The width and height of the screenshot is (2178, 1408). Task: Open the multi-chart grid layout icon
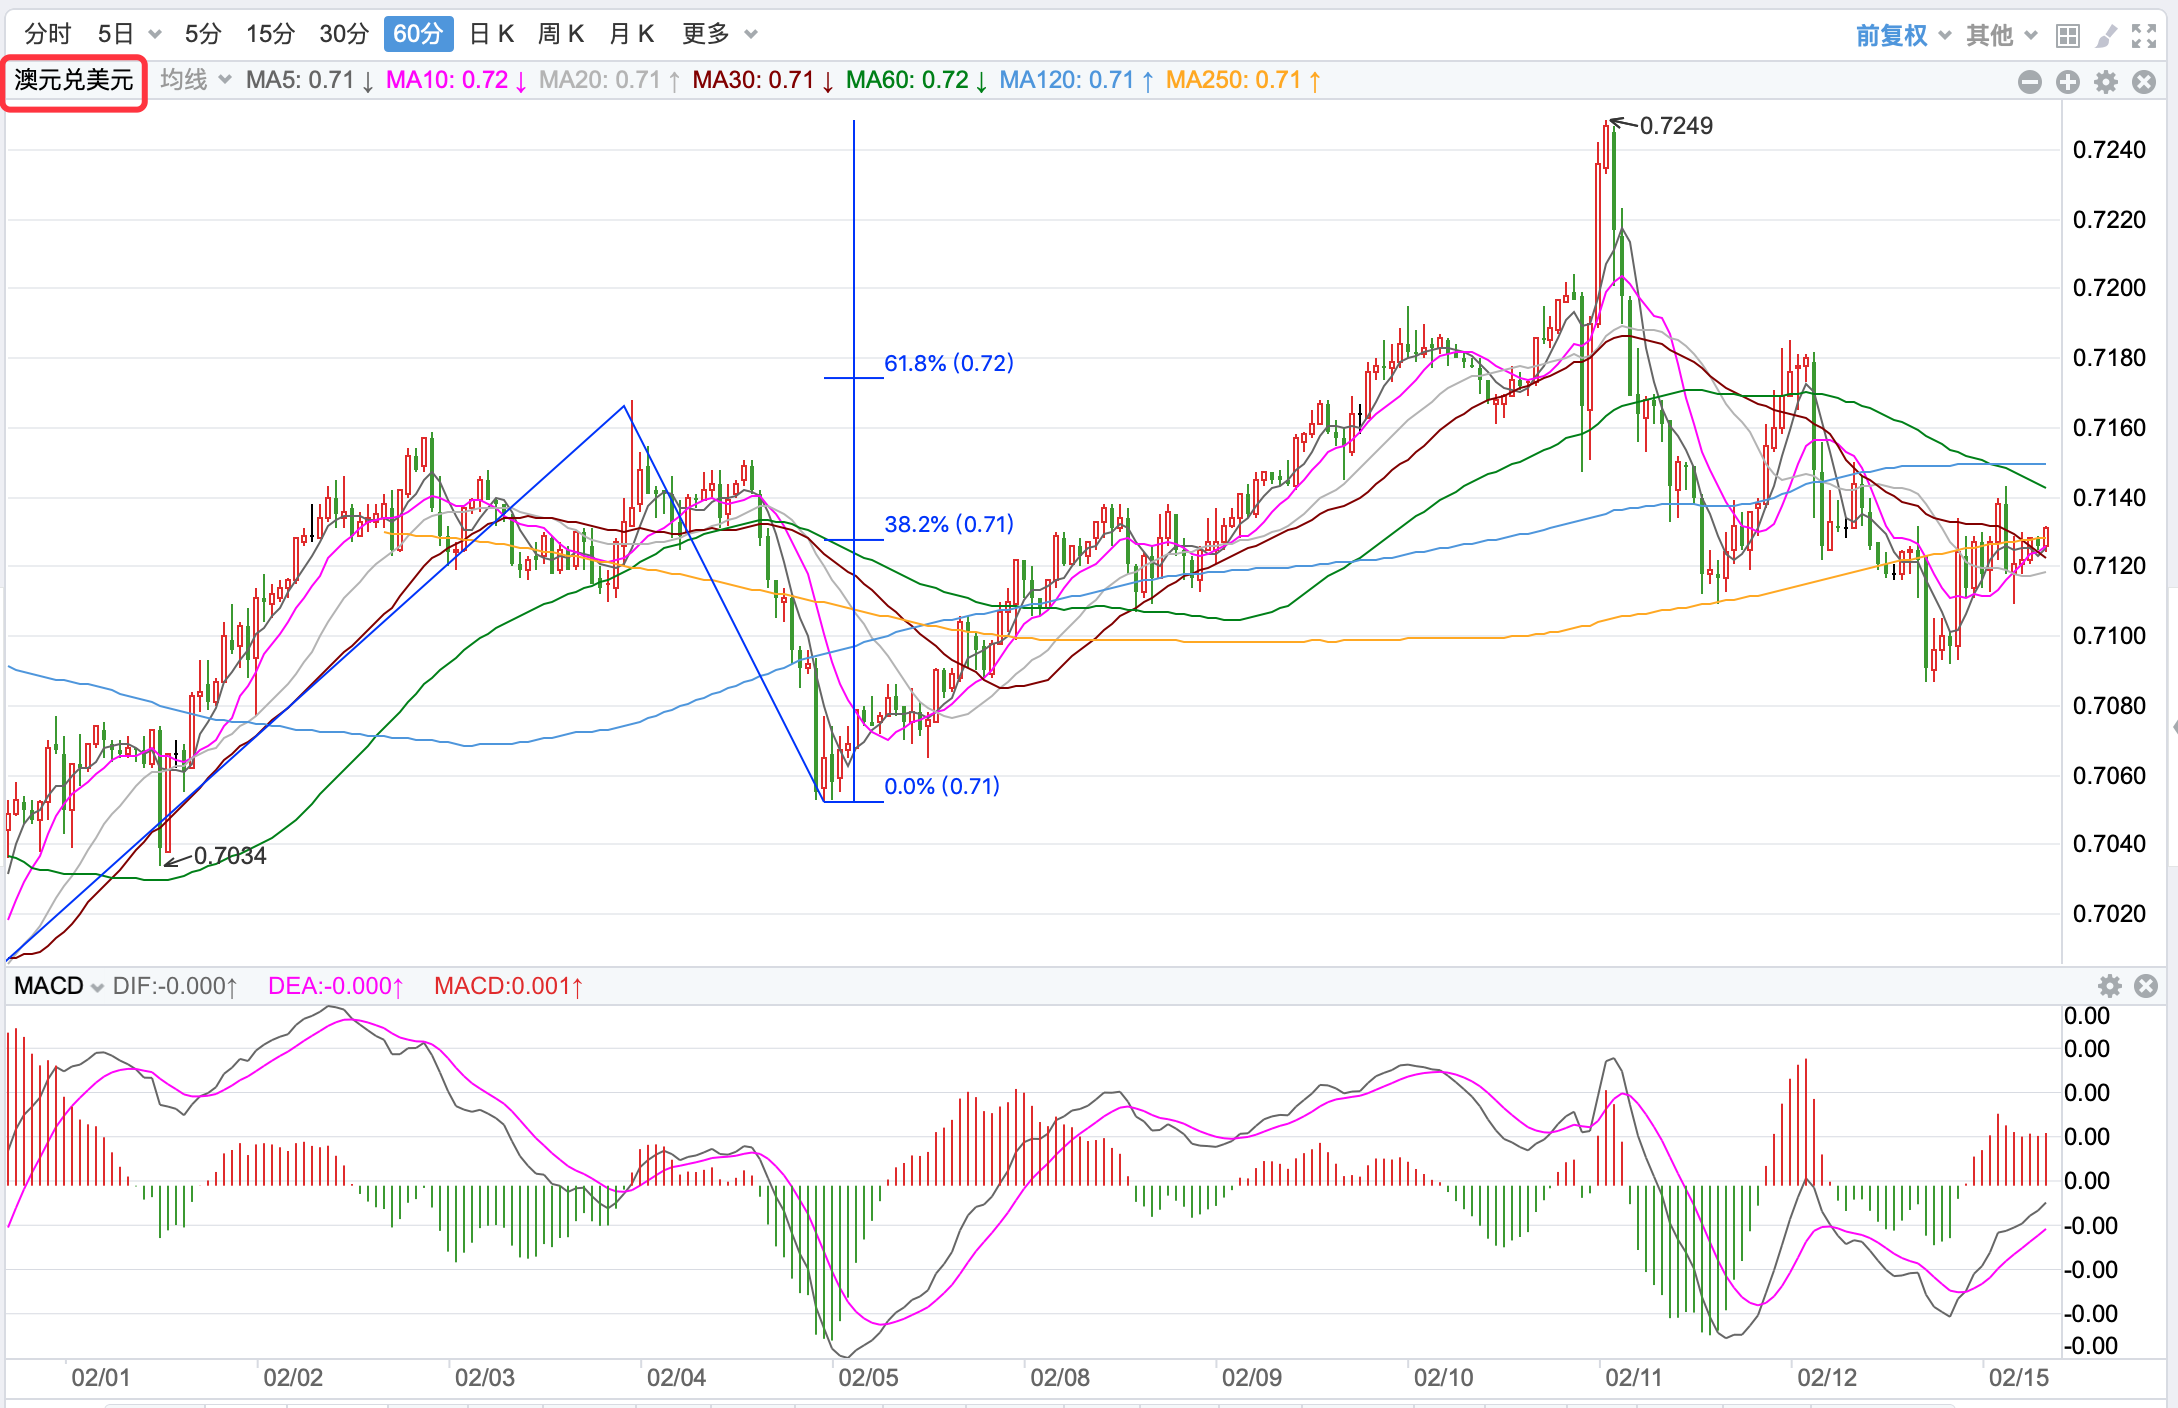point(2068,36)
